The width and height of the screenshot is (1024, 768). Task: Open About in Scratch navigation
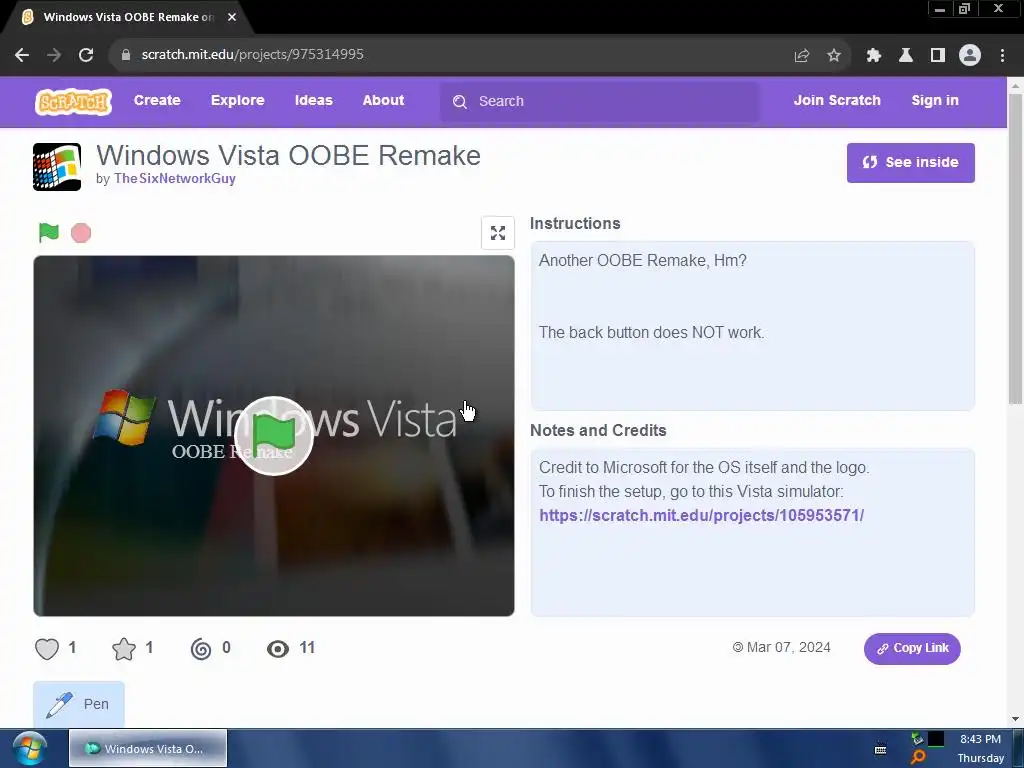[383, 101]
